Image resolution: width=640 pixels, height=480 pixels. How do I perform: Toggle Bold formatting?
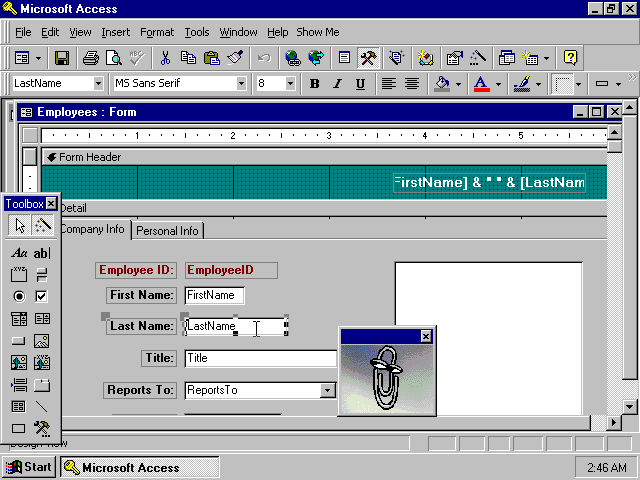[314, 84]
